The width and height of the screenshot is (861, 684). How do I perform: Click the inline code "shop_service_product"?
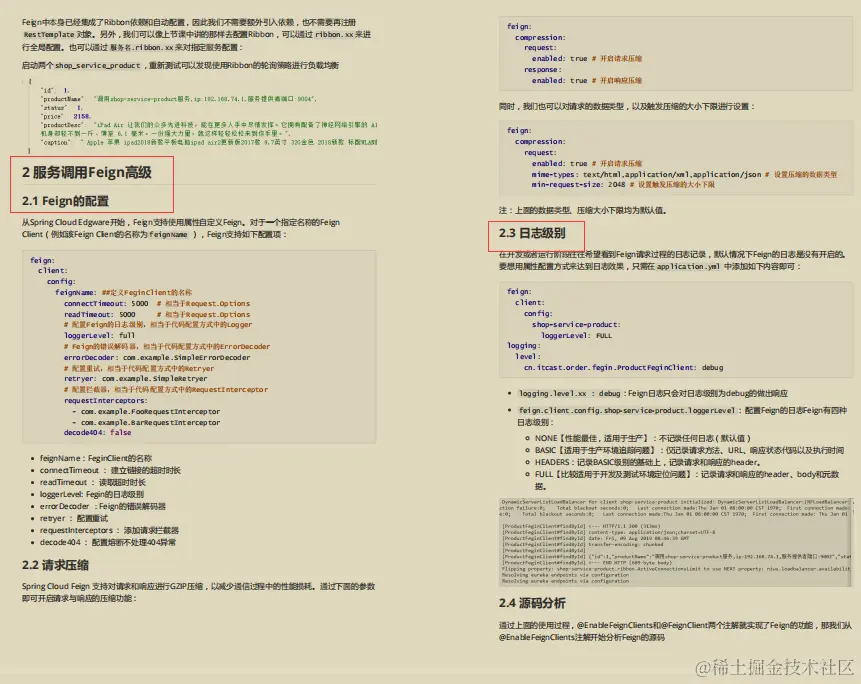pos(97,65)
